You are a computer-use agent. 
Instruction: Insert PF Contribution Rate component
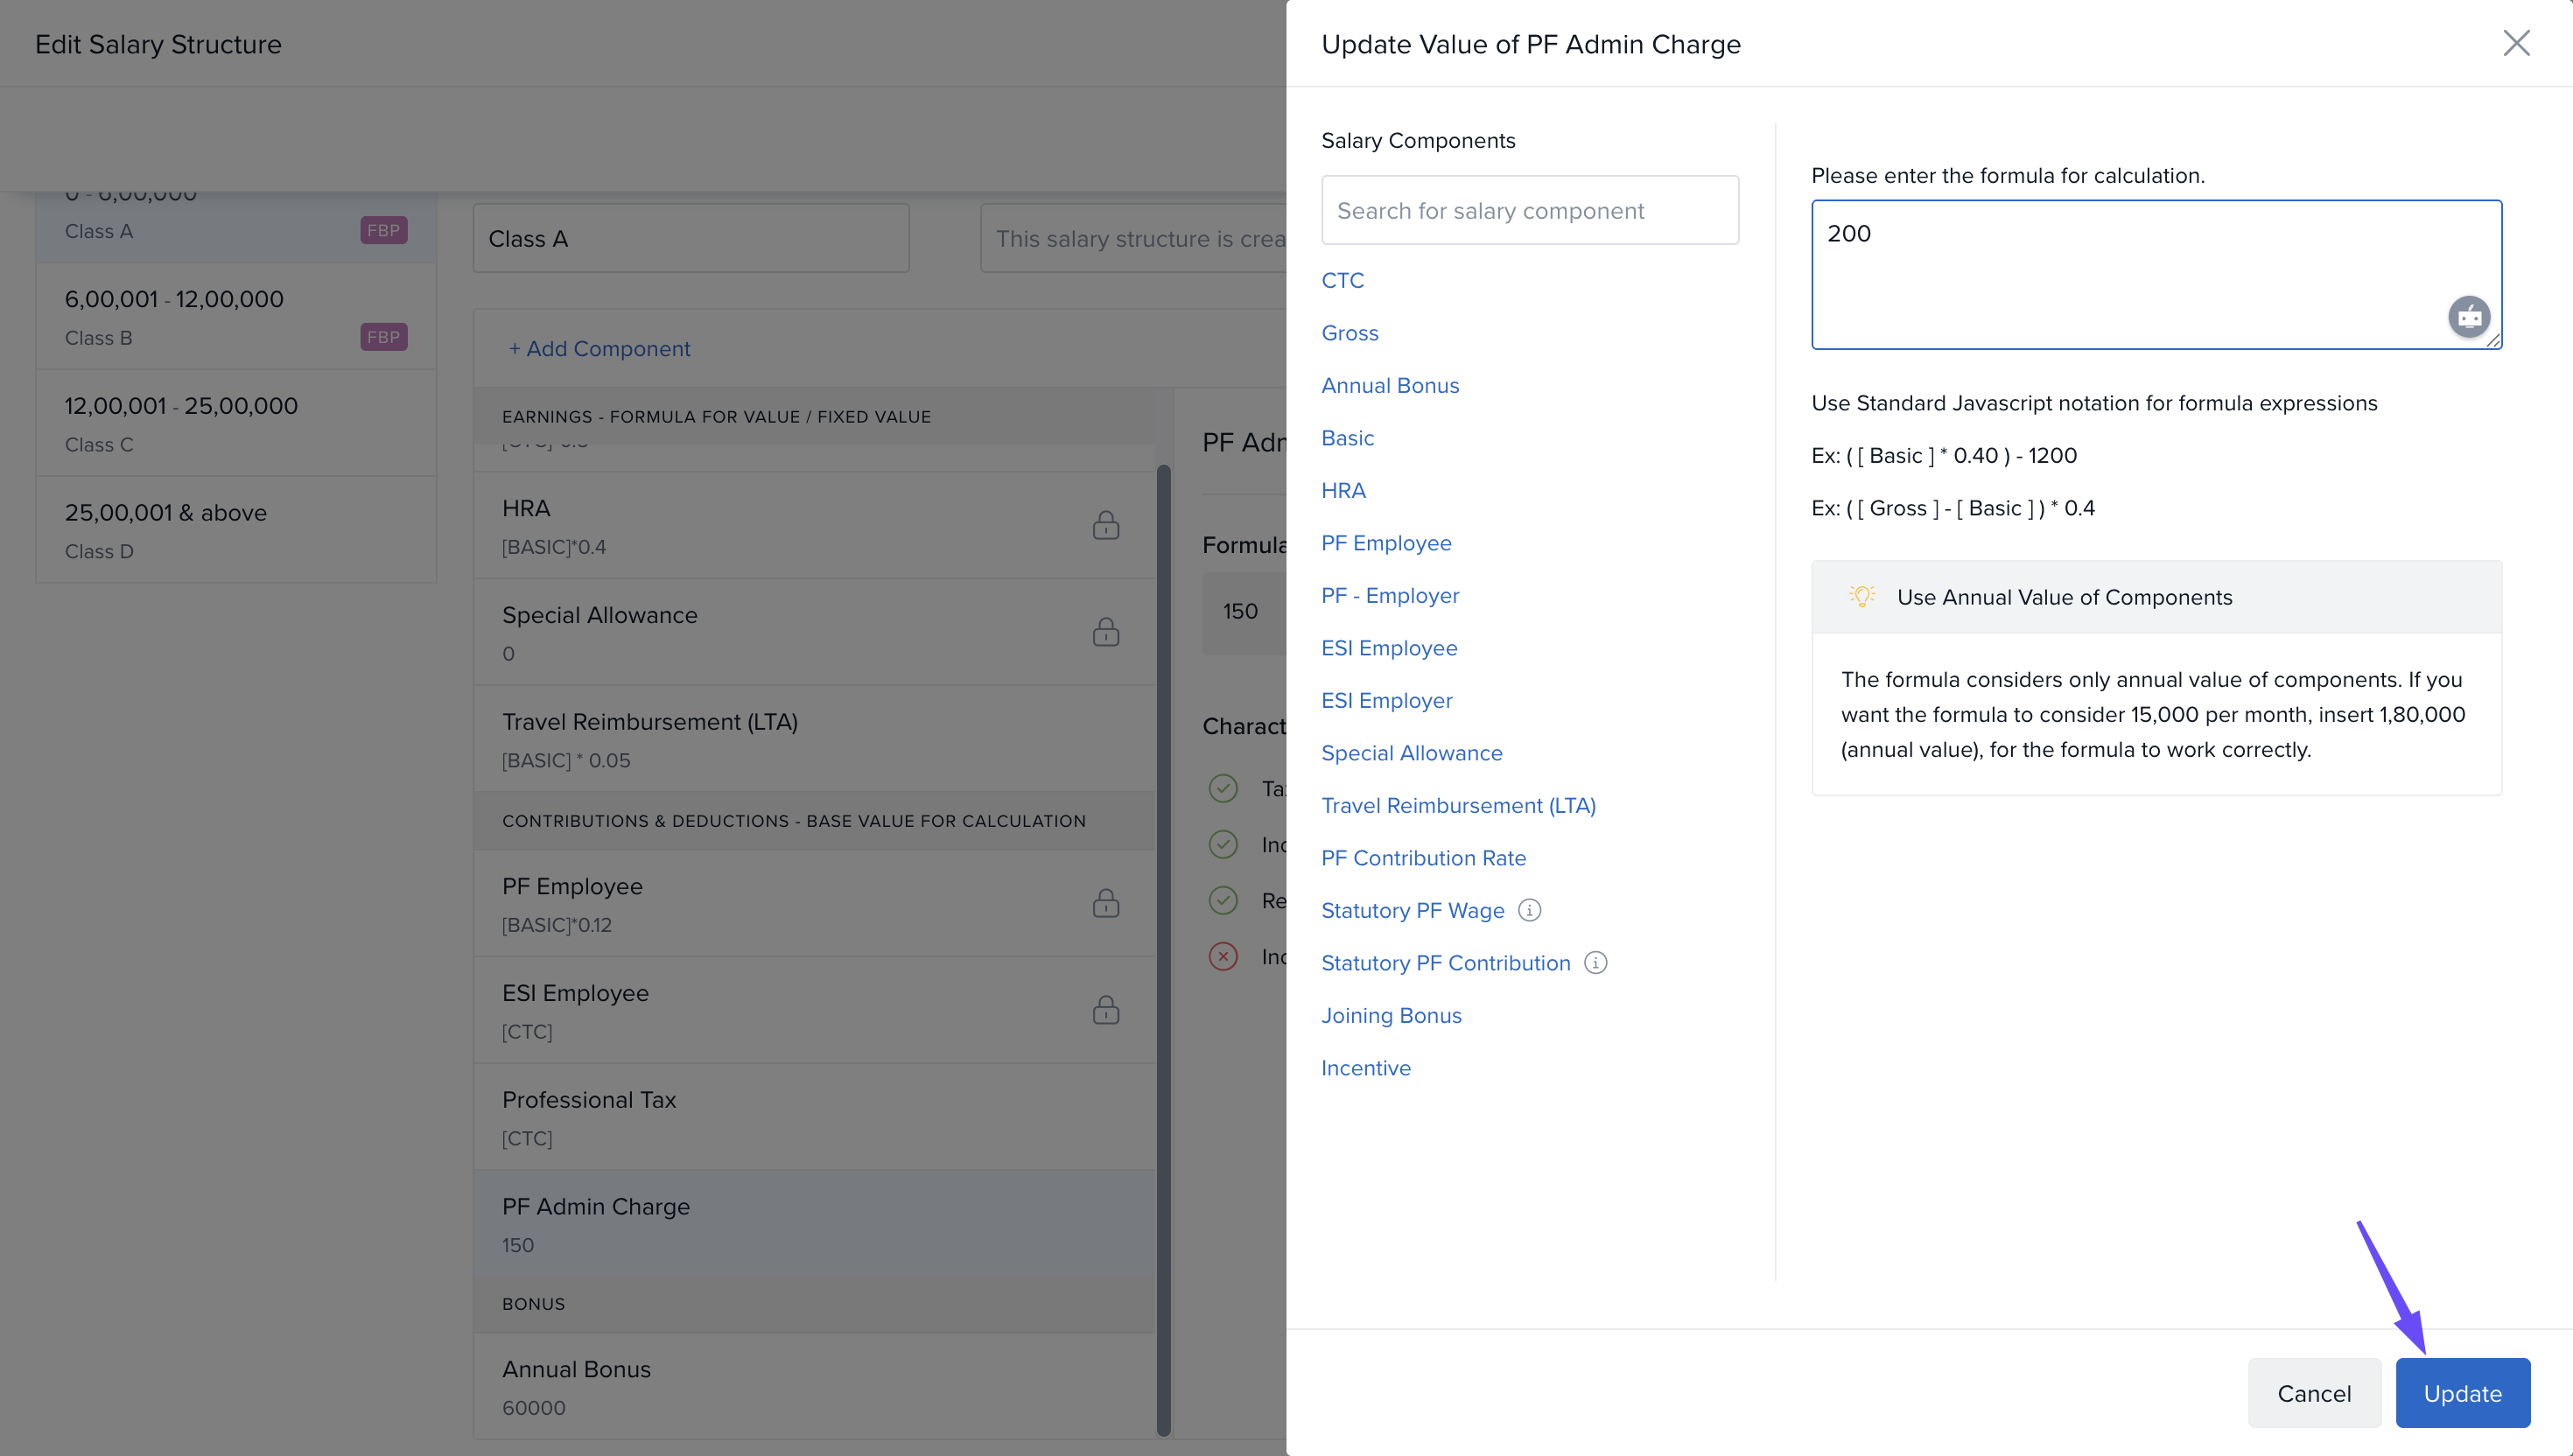pyautogui.click(x=1423, y=858)
